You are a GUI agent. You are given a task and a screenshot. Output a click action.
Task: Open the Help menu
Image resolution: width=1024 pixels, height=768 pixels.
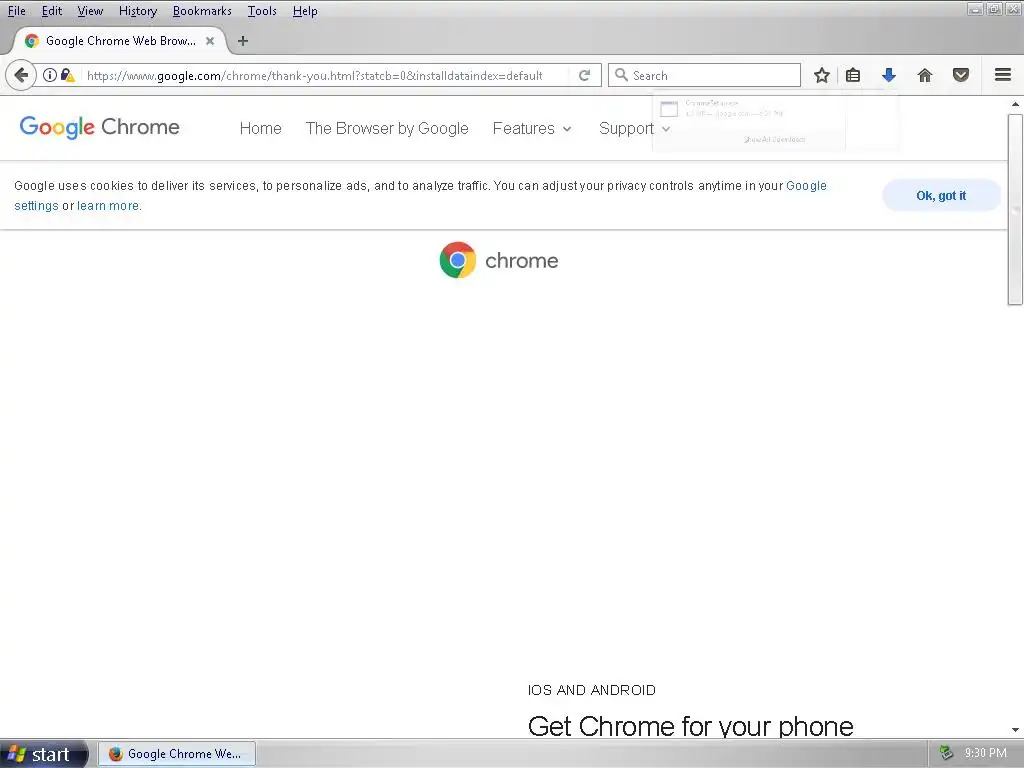coord(305,10)
